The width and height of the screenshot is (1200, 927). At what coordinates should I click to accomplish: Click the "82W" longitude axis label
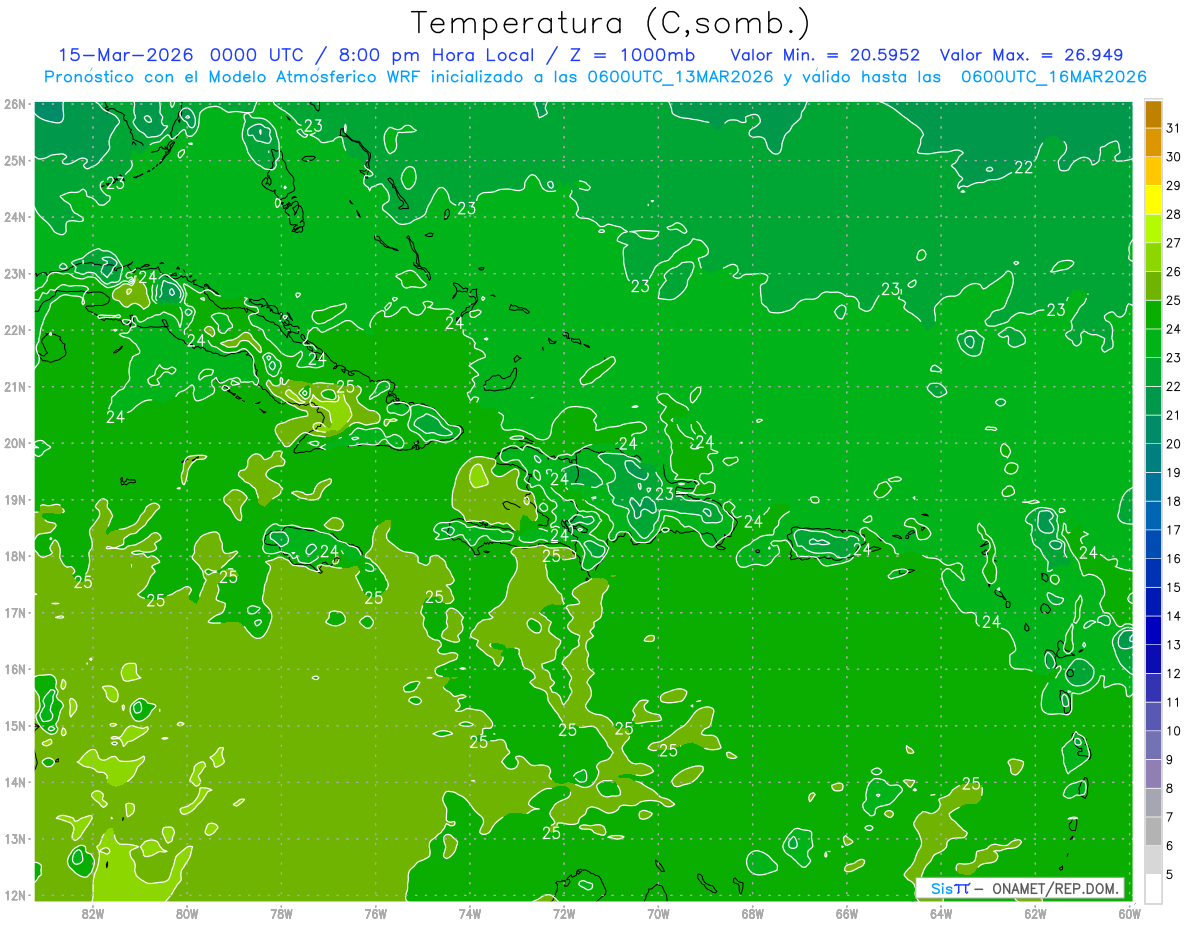click(x=93, y=913)
